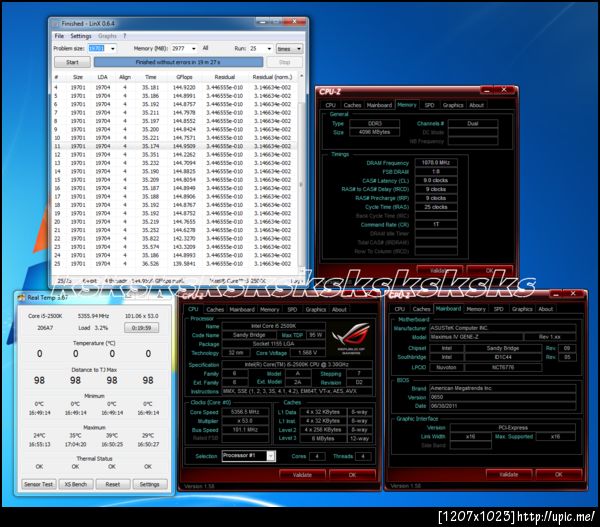Expand the Run count dropdown in LinX
The width and height of the screenshot is (600, 527).
[x=269, y=49]
